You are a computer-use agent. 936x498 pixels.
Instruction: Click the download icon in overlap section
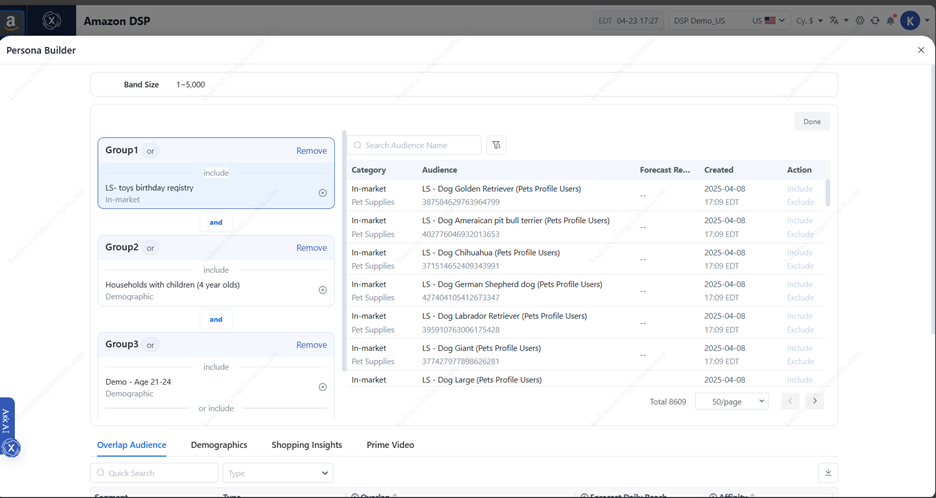[x=828, y=472]
